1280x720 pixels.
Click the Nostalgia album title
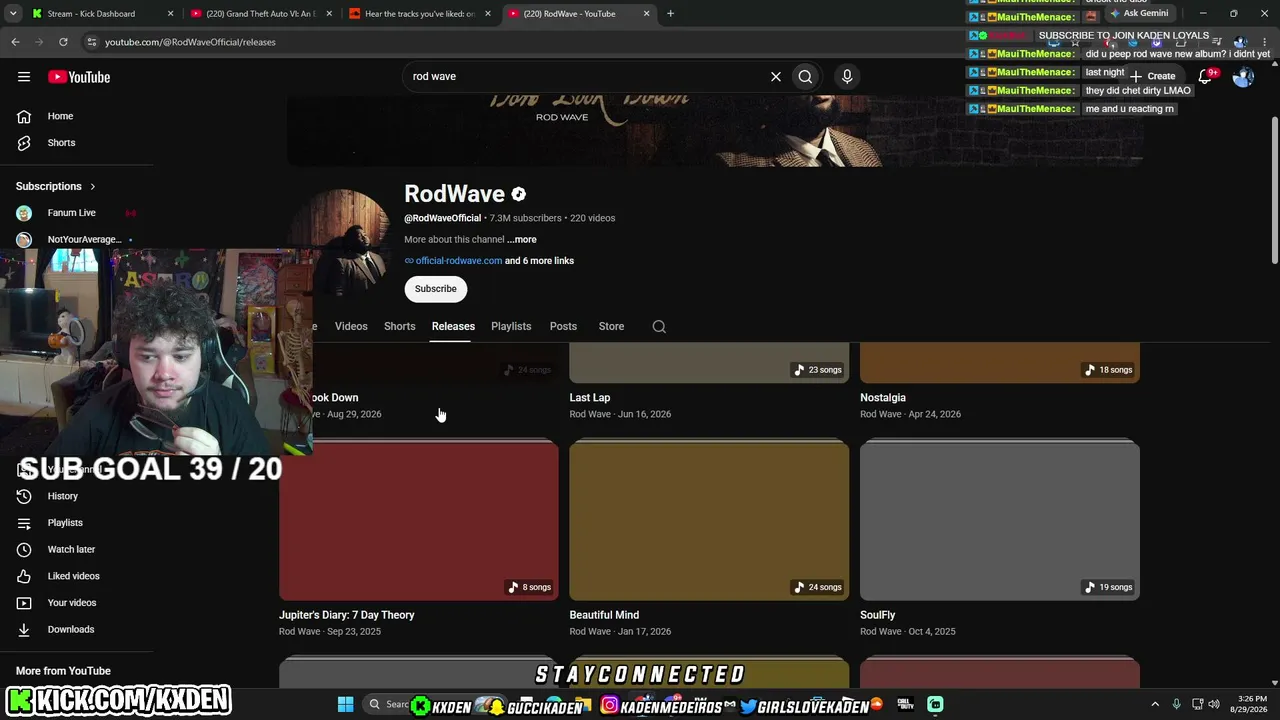(x=883, y=398)
